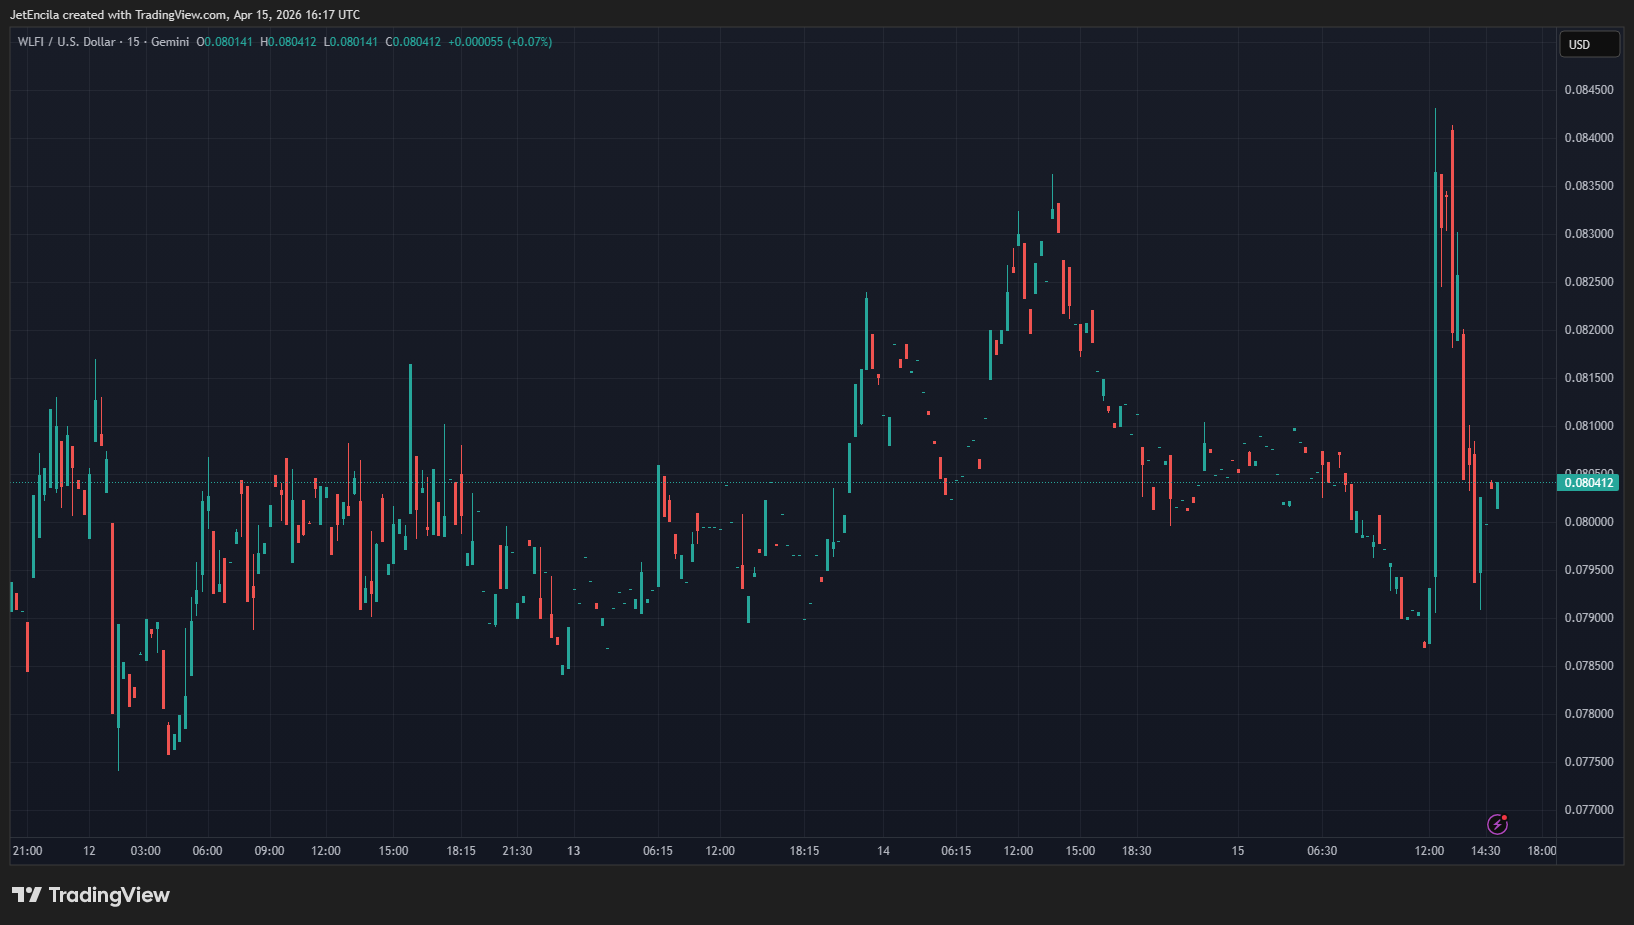Click the TradingView wordmark text at bottom

coord(109,895)
